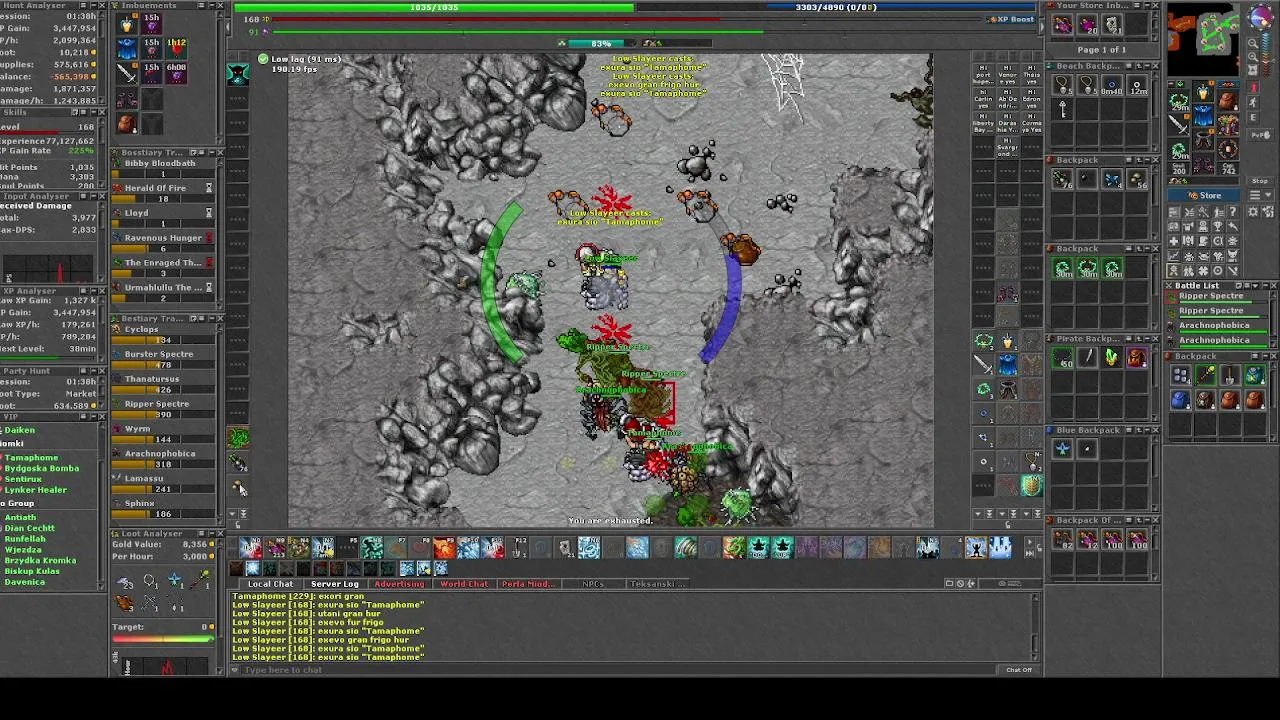The image size is (1280, 720).
Task: Open the Advertising chat tab
Action: (398, 584)
